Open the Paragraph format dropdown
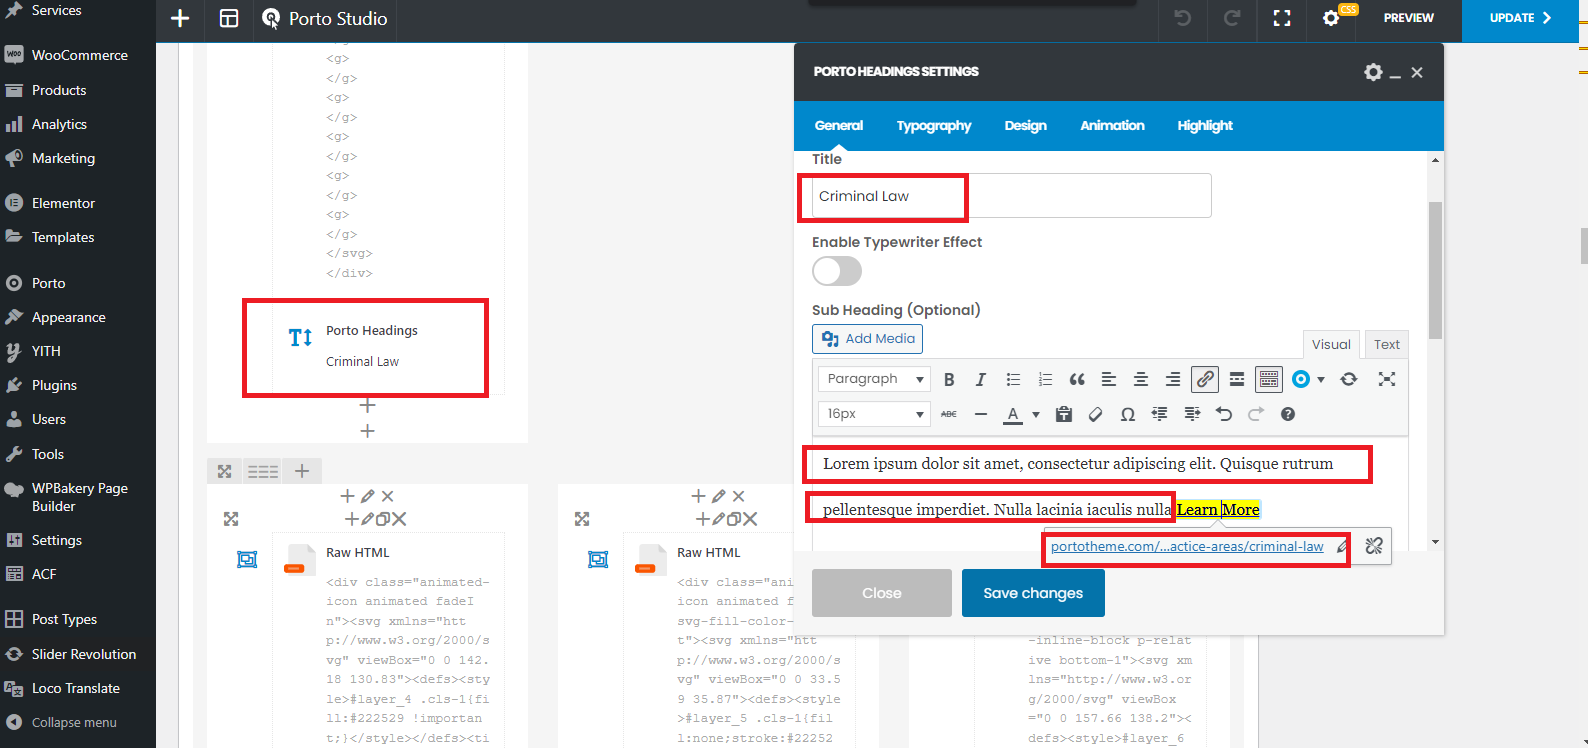Viewport: 1588px width, 748px height. click(x=874, y=379)
